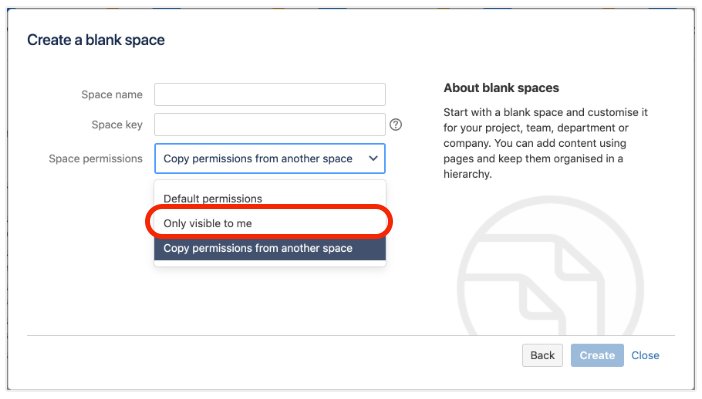This screenshot has width=702, height=399.
Task: Click the About blank spaces heading
Action: pyautogui.click(x=501, y=88)
